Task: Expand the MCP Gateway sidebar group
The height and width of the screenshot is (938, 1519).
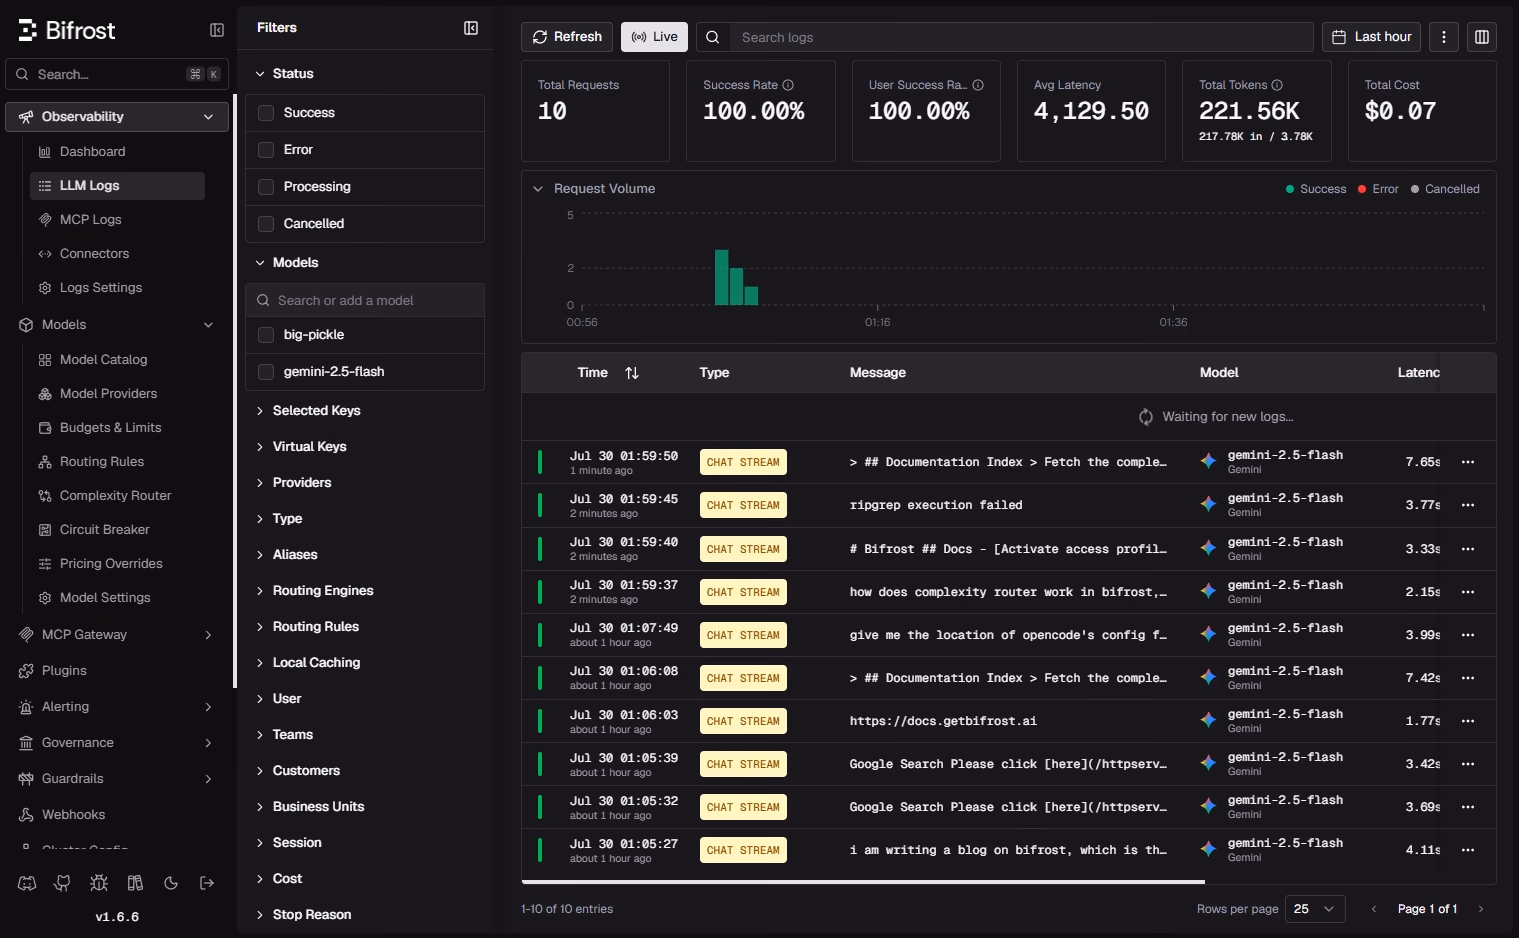Action: (117, 635)
